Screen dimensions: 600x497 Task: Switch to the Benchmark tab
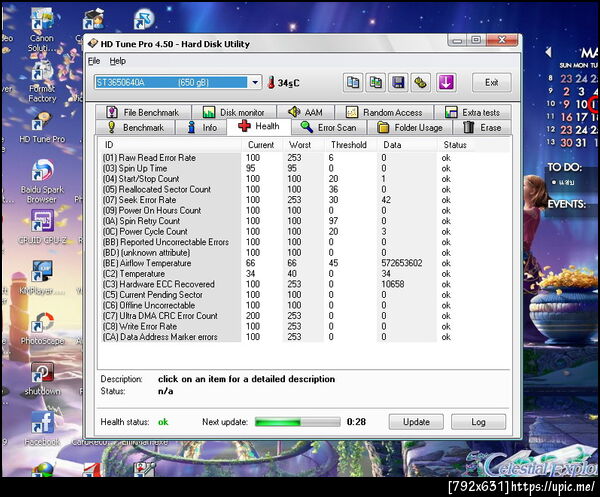tap(135, 127)
